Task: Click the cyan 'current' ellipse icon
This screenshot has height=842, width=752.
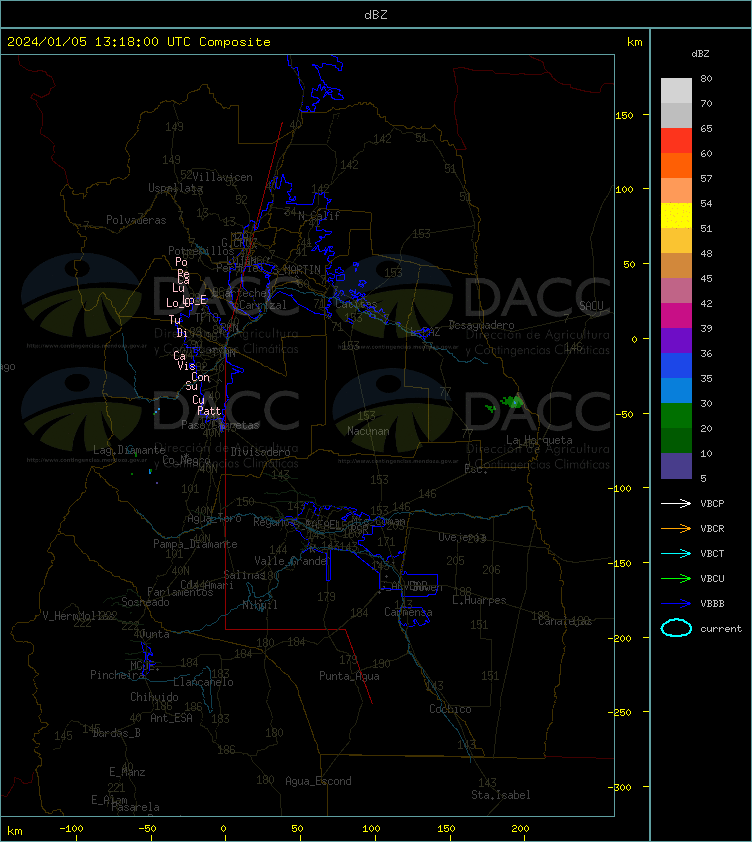Action: point(676,628)
